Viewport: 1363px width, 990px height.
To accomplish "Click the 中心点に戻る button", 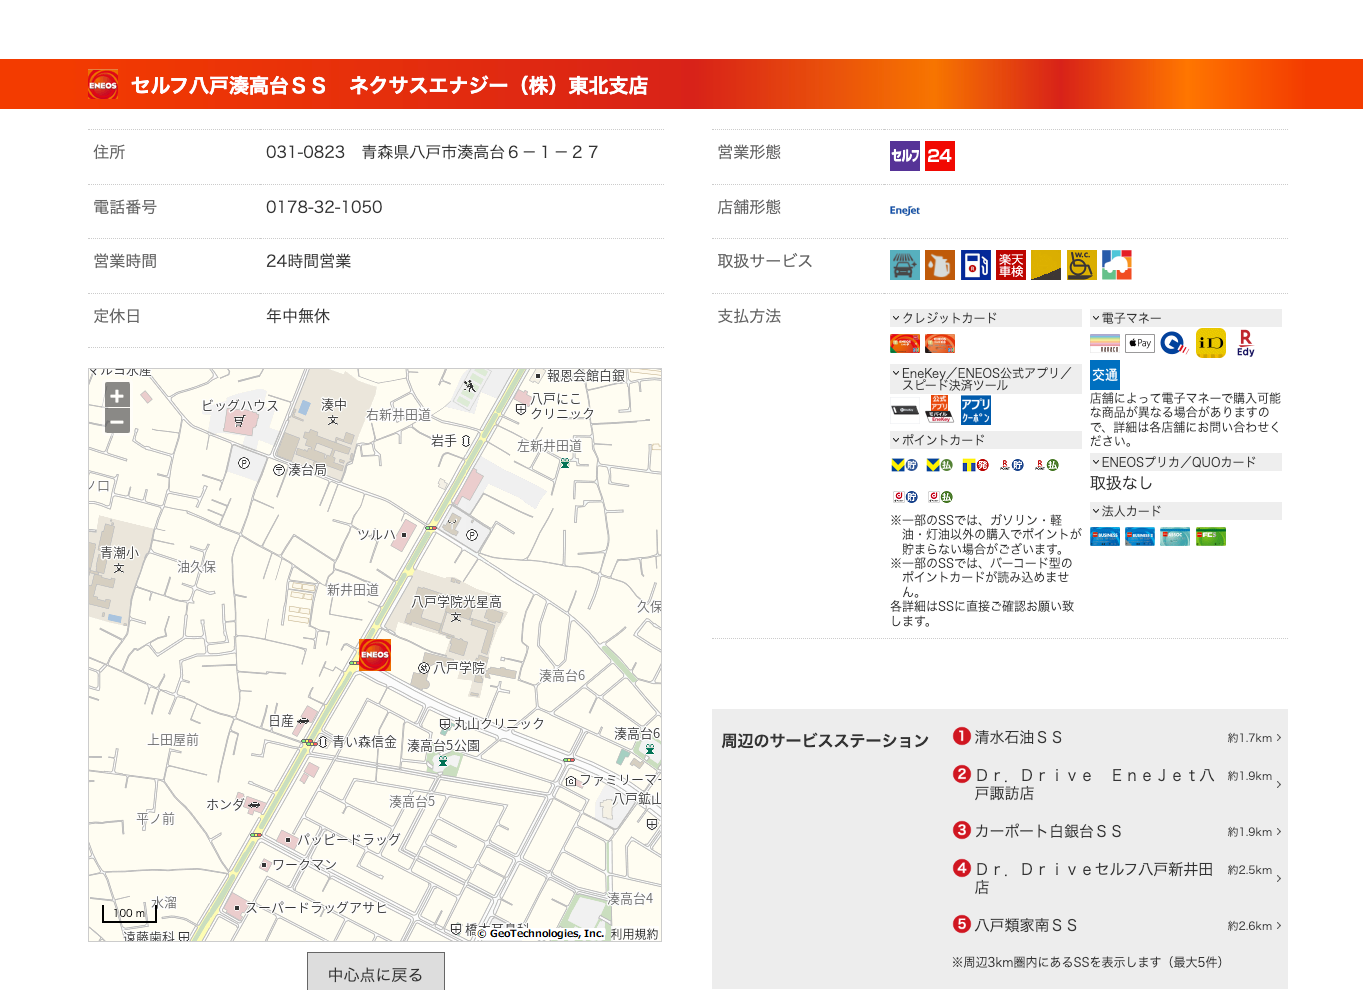I will pos(376,973).
